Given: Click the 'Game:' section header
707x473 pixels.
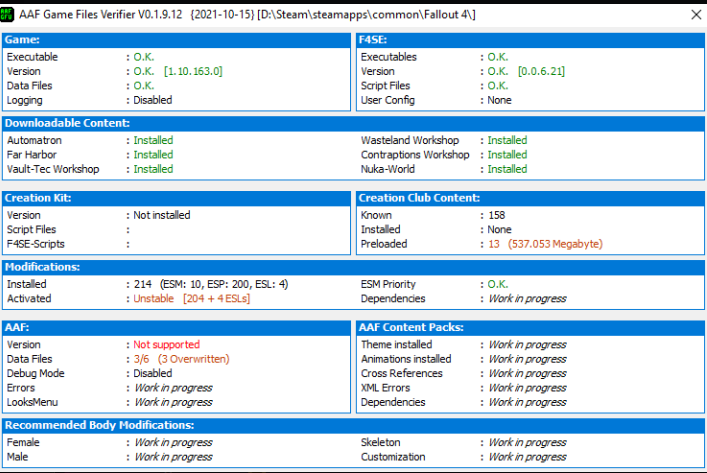Looking at the screenshot, I should click(x=176, y=40).
